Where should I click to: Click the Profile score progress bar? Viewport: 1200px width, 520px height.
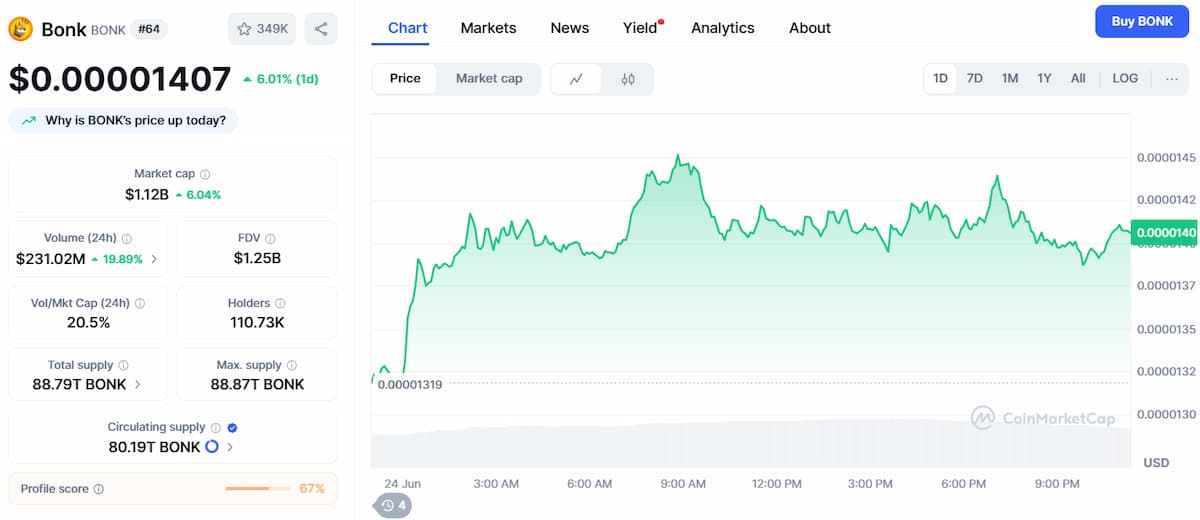(257, 489)
